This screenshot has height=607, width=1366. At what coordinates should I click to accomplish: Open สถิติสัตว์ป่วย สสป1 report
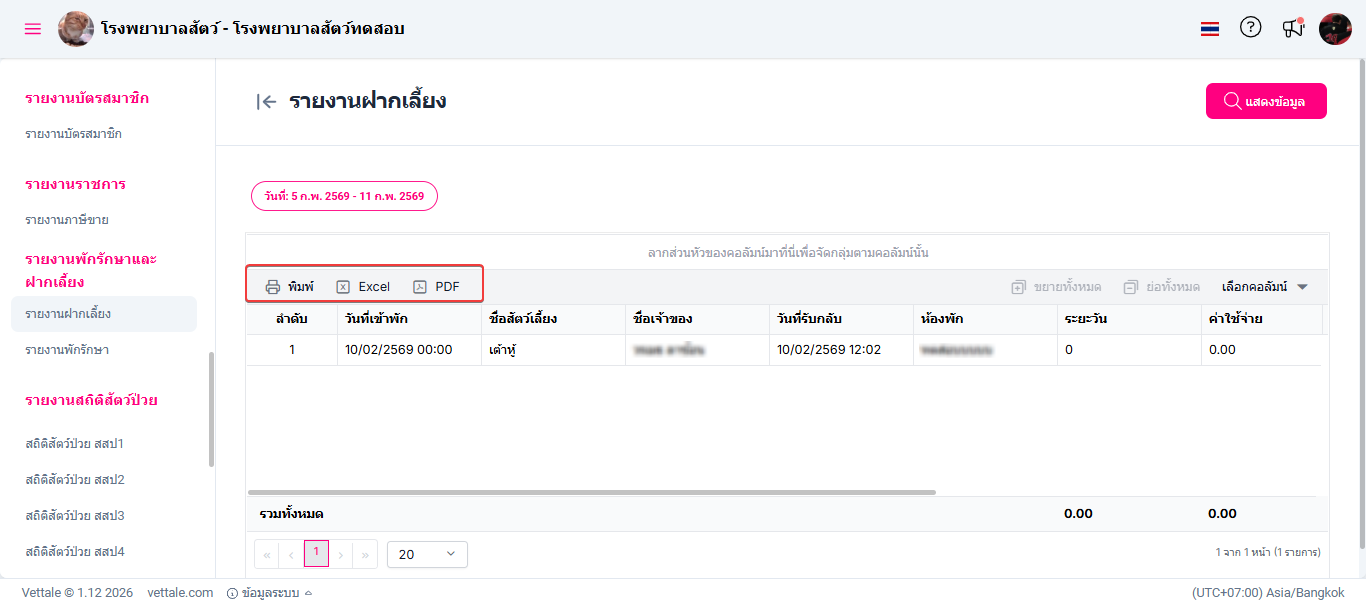coord(75,444)
